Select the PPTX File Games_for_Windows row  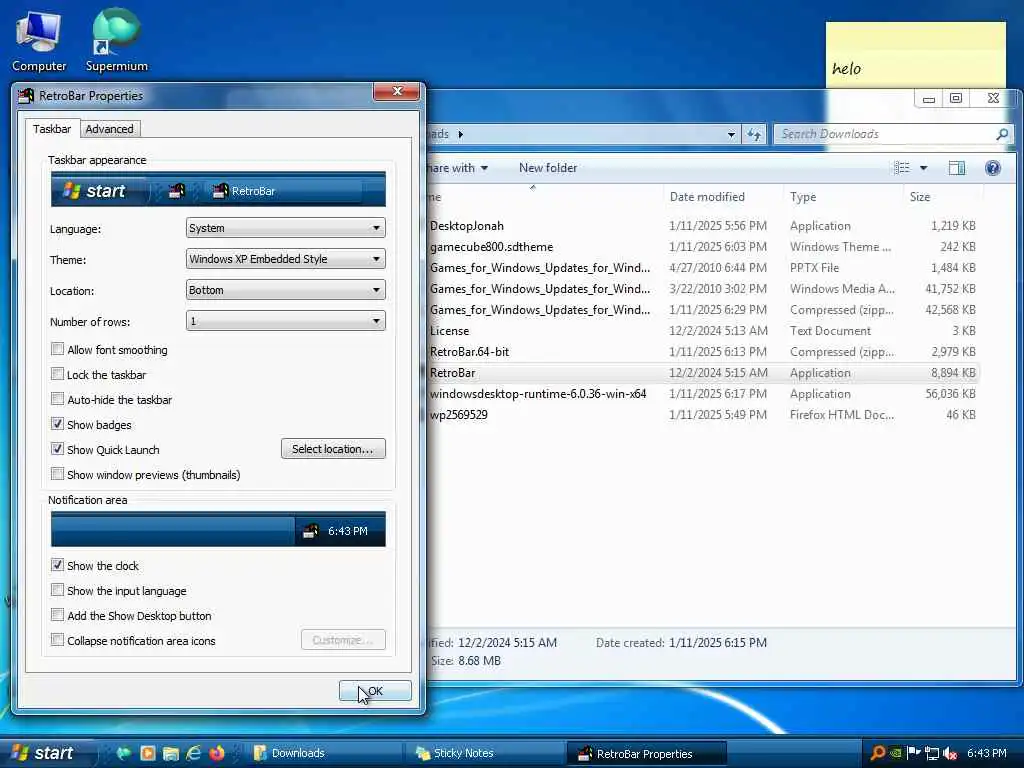pos(702,268)
